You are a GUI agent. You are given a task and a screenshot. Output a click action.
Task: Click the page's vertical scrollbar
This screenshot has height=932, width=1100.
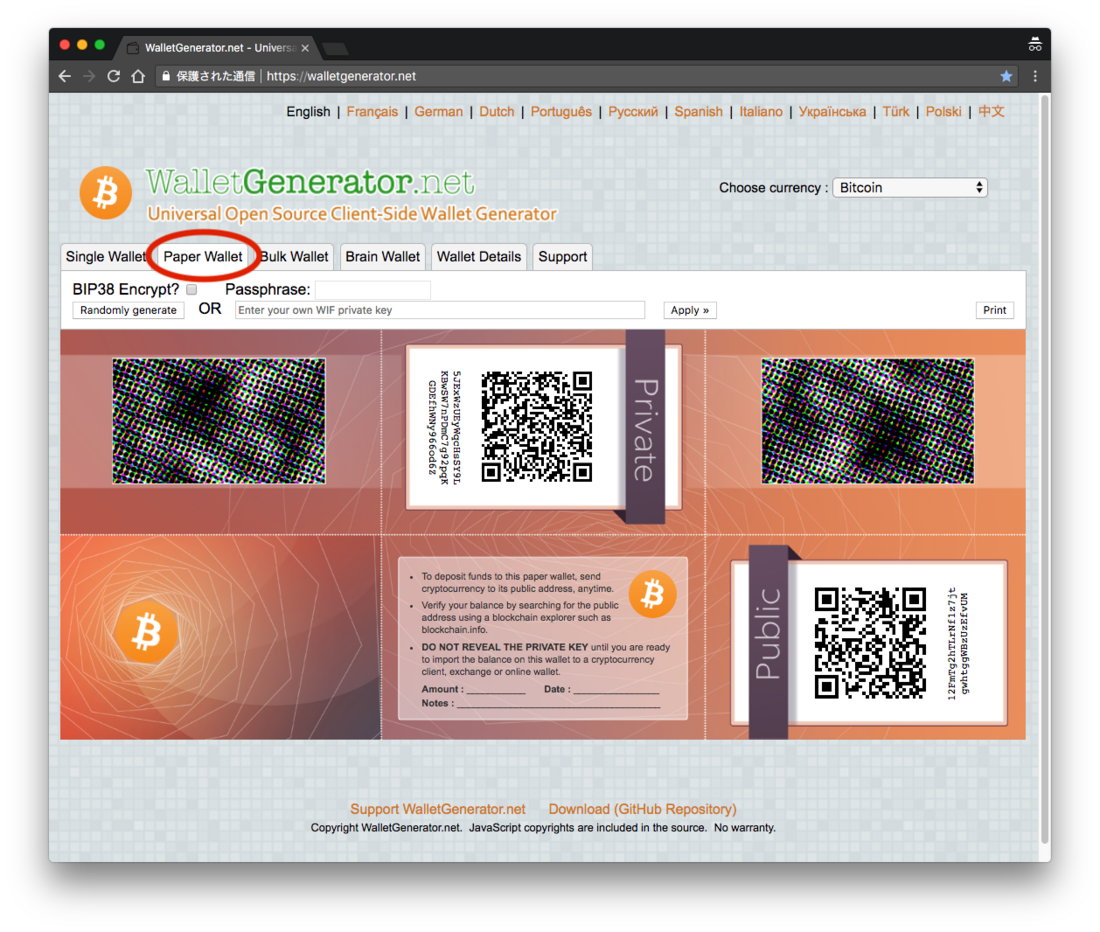click(1045, 470)
